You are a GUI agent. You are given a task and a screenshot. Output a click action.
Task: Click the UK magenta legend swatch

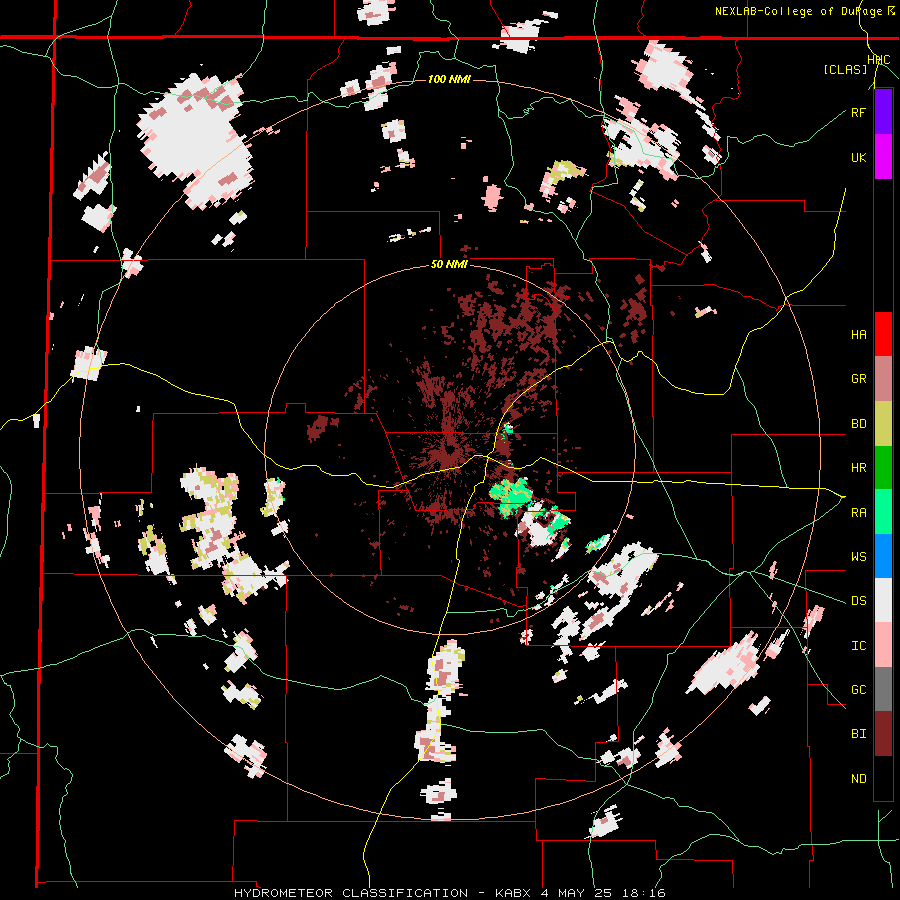click(883, 157)
